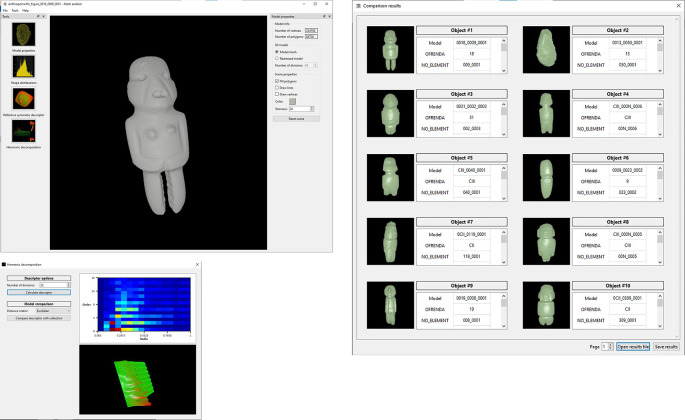Select the Rasterized model radio button
Image resolution: width=685 pixels, height=420 pixels.
[x=277, y=58]
